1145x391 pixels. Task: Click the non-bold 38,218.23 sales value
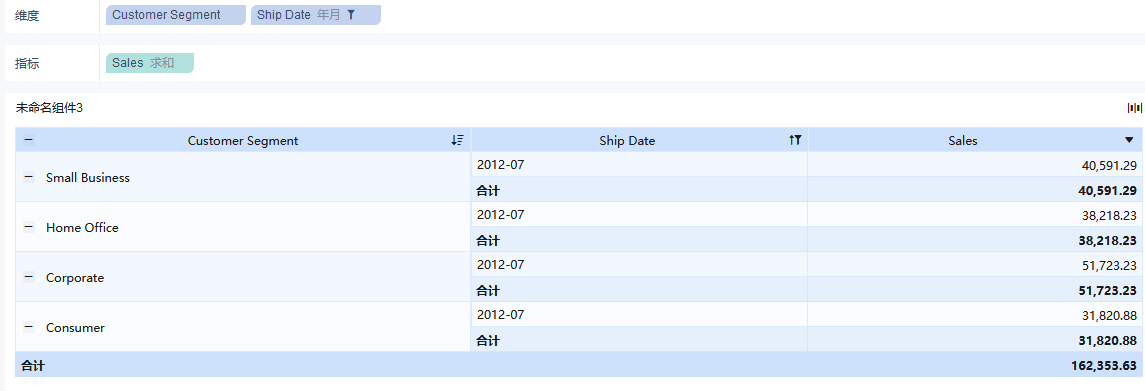pyautogui.click(x=1108, y=216)
